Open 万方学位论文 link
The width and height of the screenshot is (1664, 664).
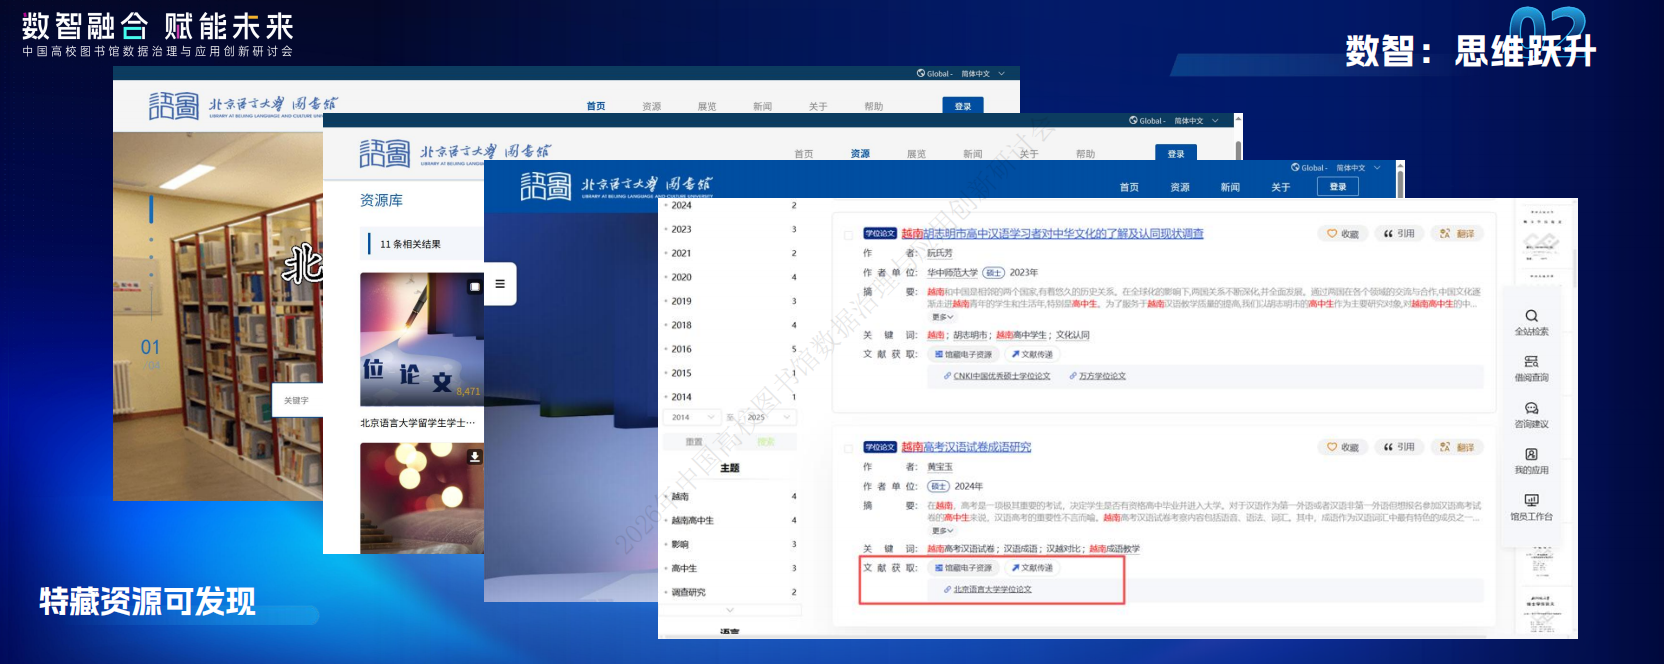click(1102, 376)
